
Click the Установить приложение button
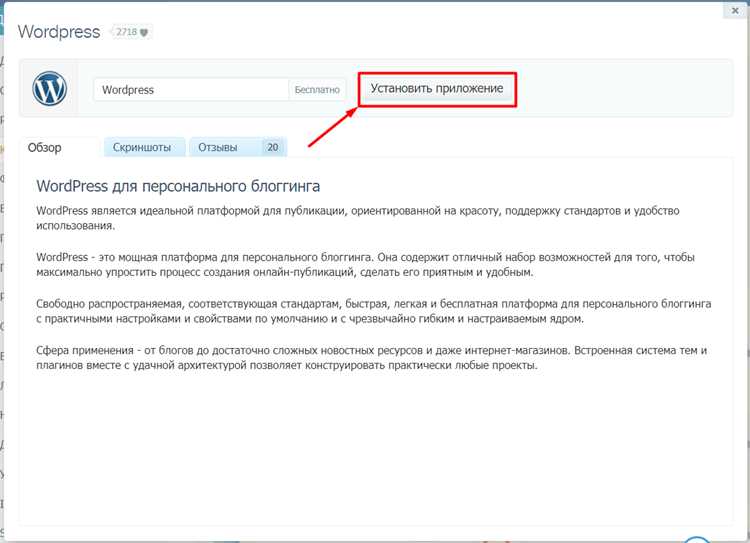point(437,89)
